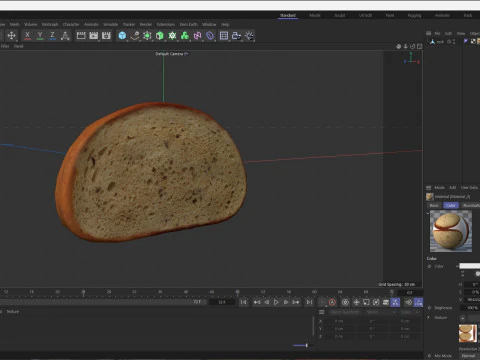Viewport: 480px width, 360px height.
Task: Open the Color tab in material attributes
Action: coord(451,205)
